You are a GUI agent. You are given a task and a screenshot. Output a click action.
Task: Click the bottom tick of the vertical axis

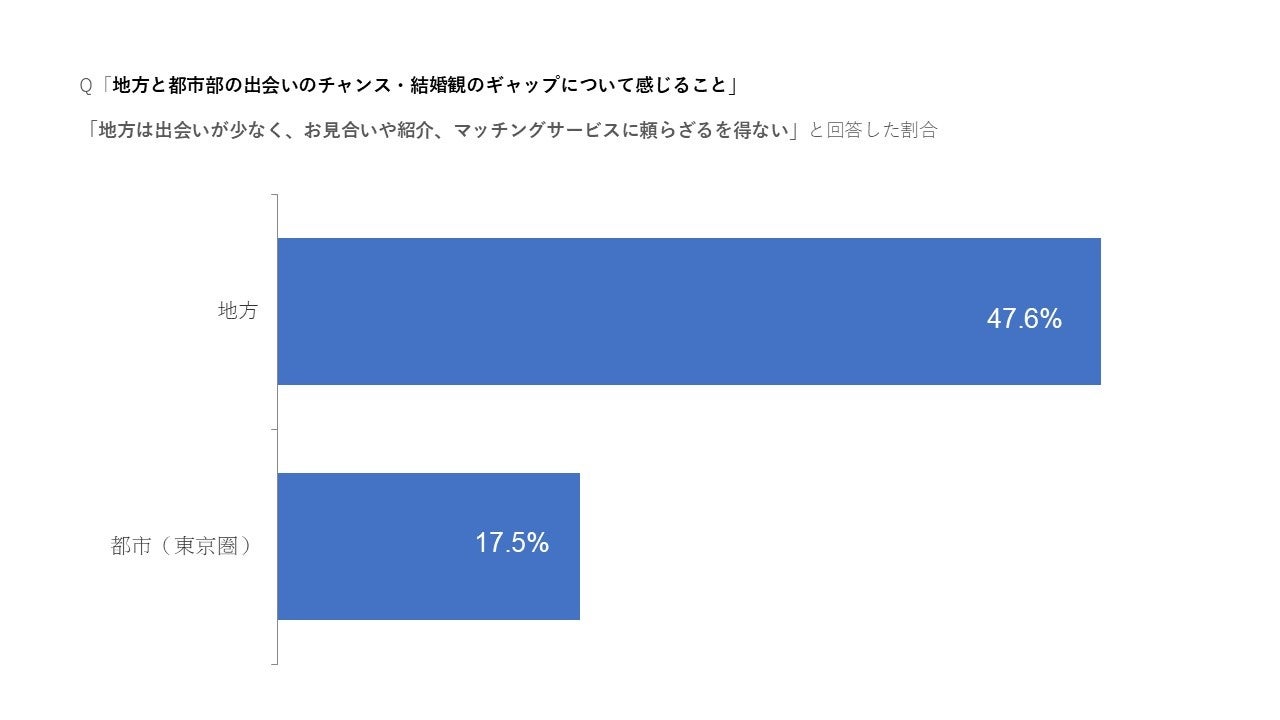coord(273,664)
